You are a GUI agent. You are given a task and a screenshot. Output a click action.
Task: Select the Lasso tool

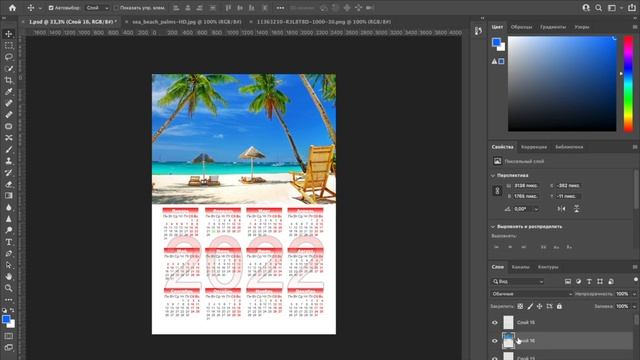9,57
